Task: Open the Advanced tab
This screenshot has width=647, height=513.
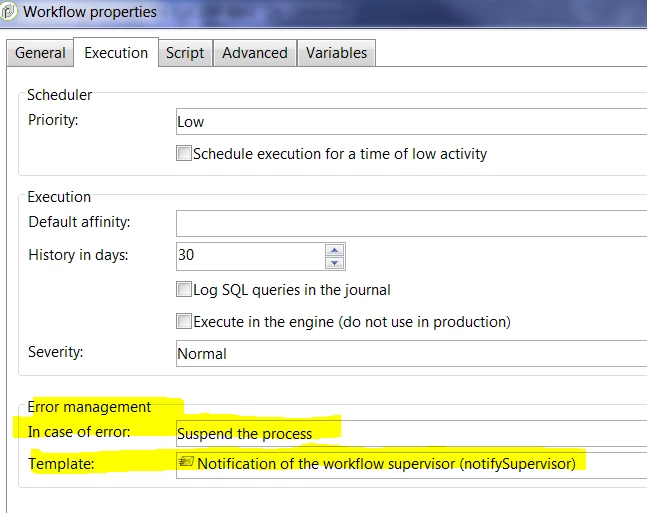Action: [255, 53]
